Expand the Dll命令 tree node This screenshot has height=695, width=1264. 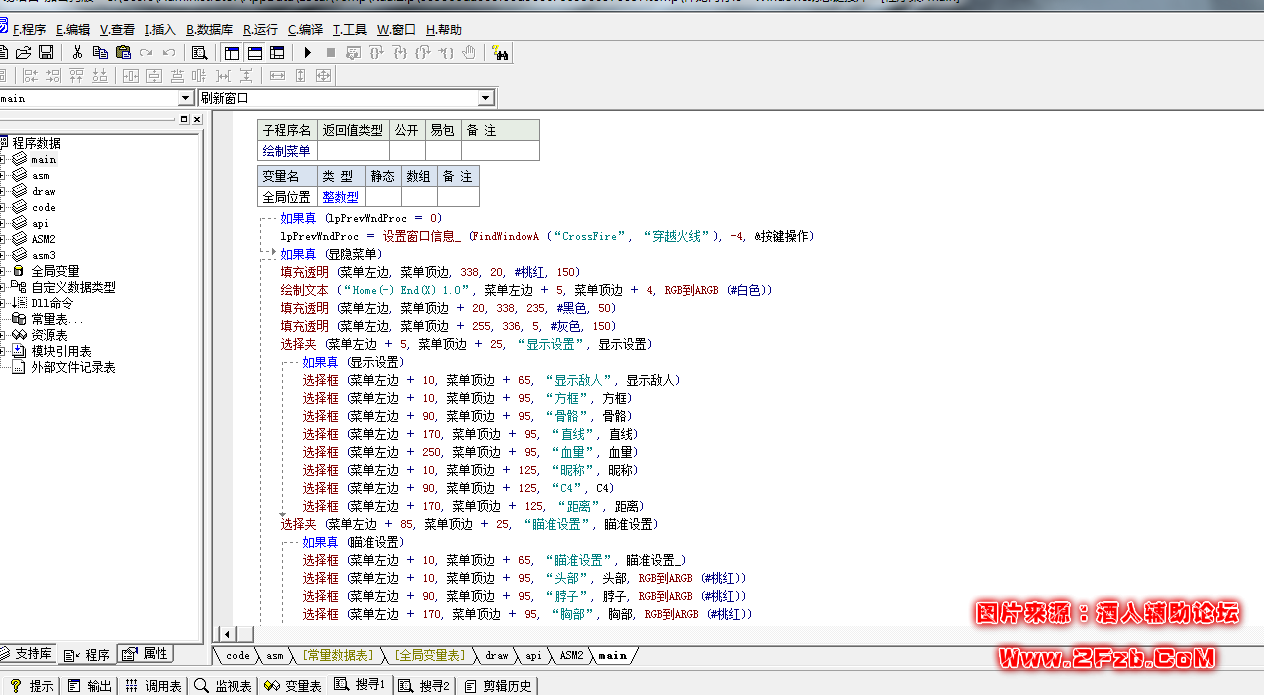[3, 303]
